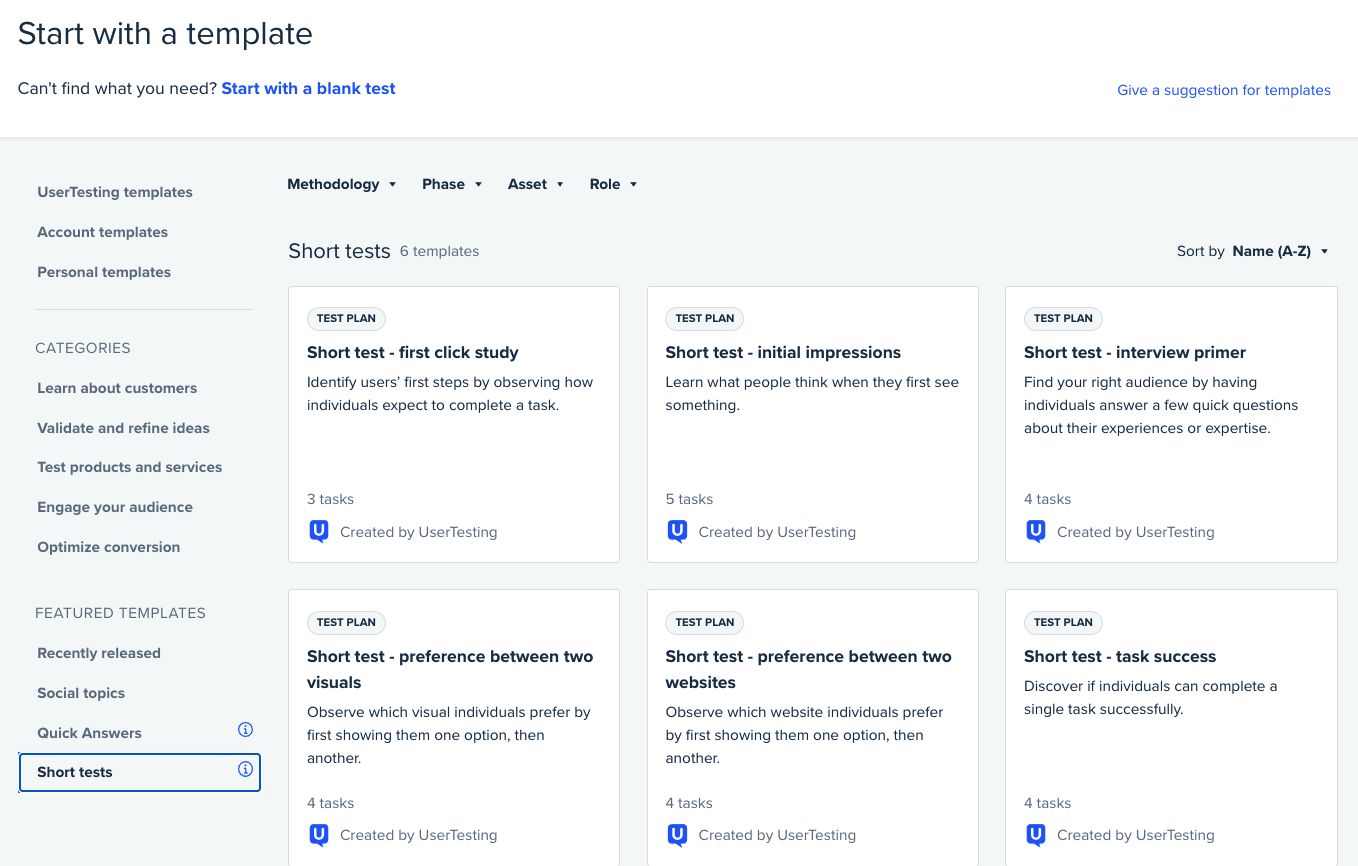Open Short test - preference between two visuals title
This screenshot has width=1358, height=866.
(x=450, y=669)
